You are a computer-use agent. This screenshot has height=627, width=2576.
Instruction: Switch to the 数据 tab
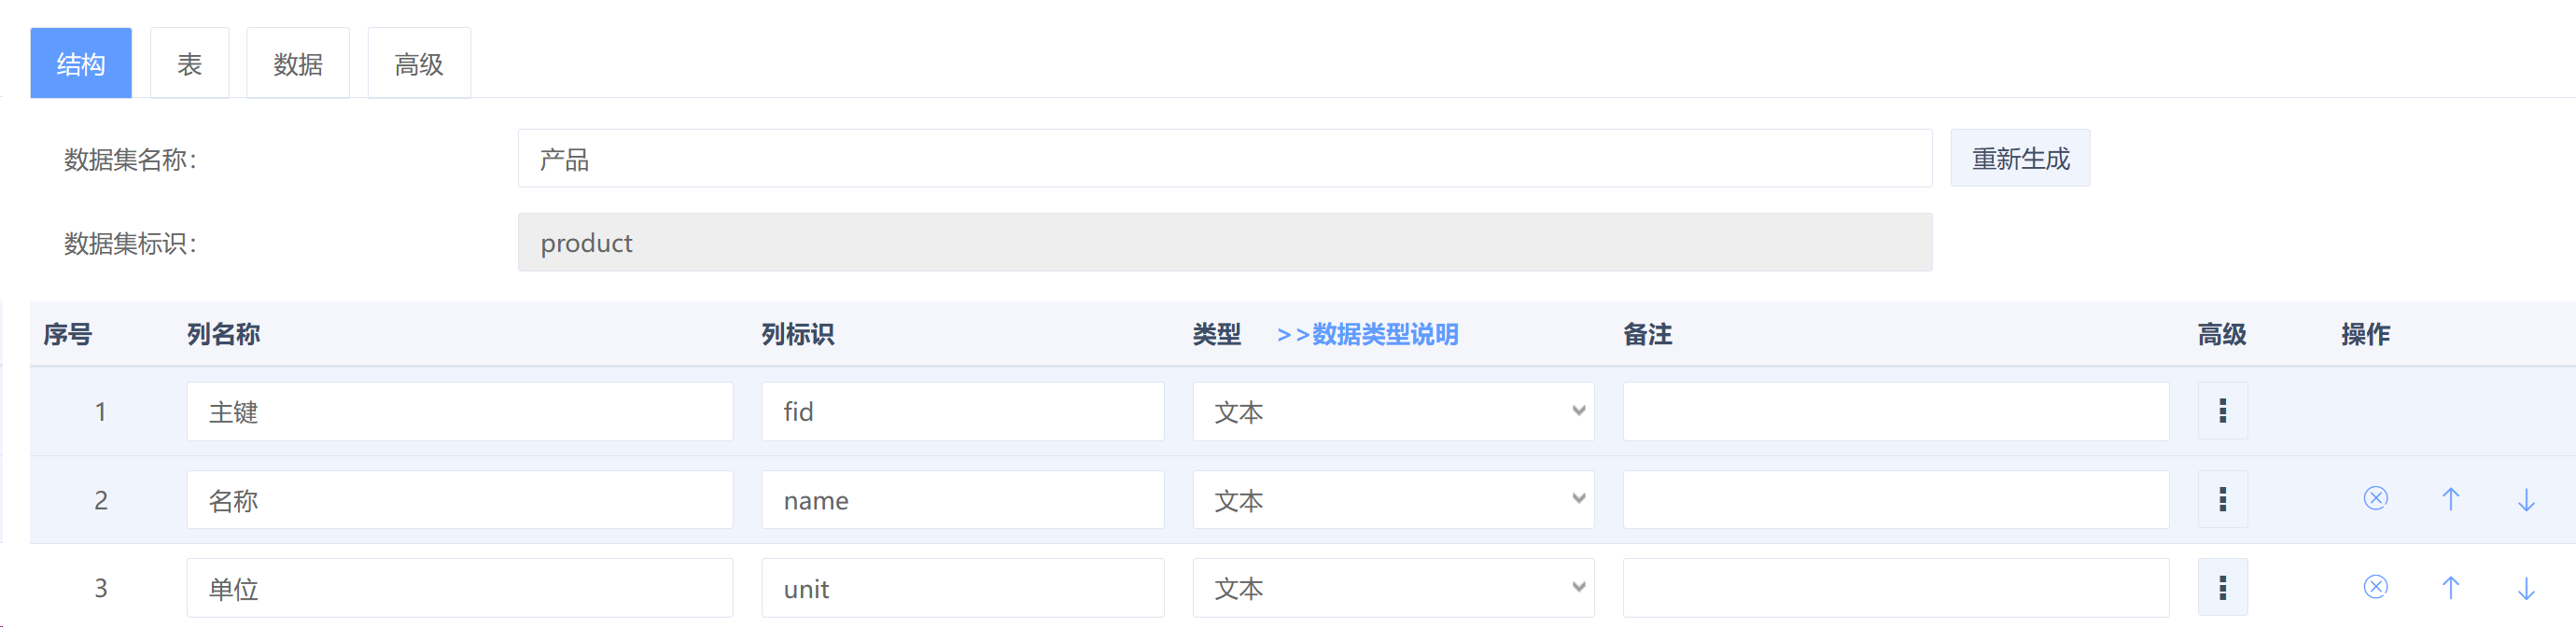click(x=298, y=63)
